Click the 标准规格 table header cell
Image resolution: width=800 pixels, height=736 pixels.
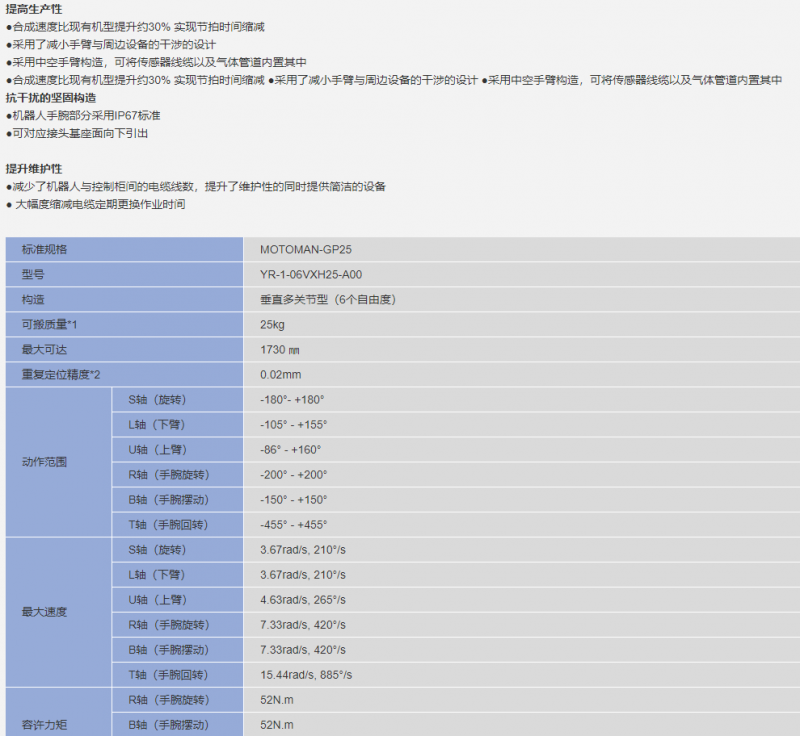pos(124,249)
